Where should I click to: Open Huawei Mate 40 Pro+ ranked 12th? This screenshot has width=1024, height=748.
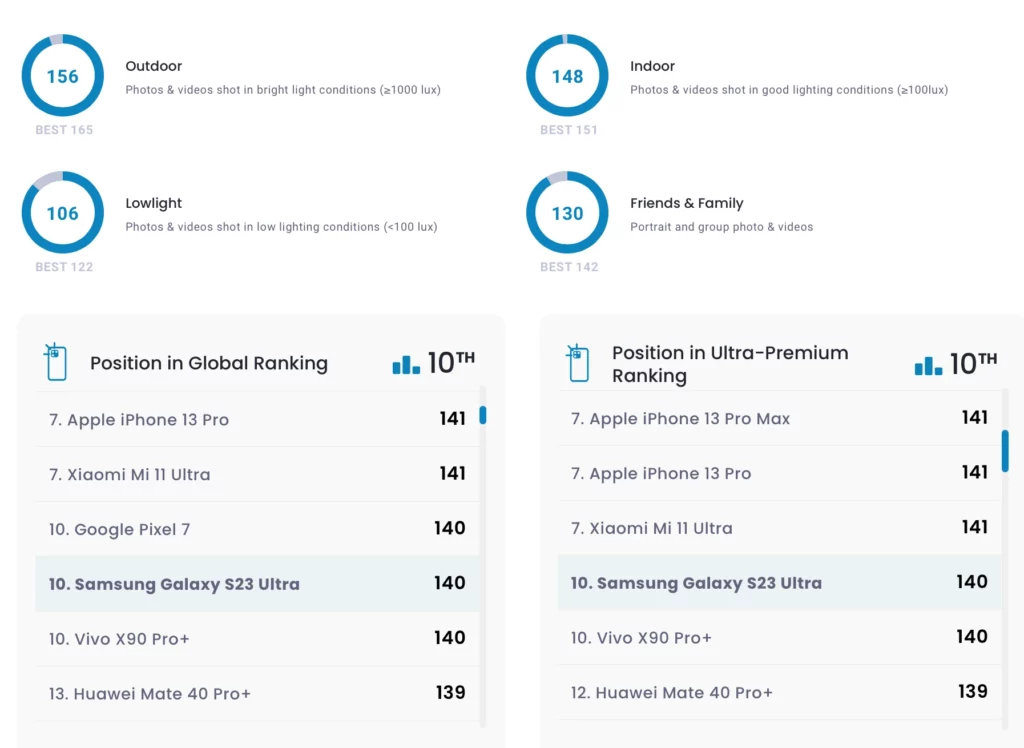[779, 692]
